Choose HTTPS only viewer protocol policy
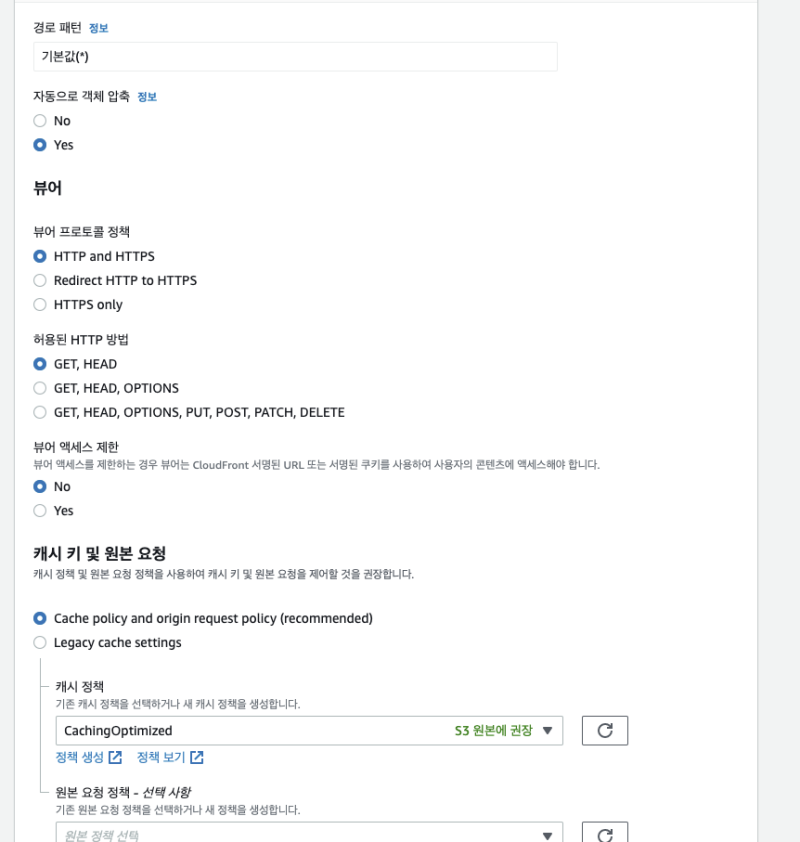800x842 pixels. [40, 305]
